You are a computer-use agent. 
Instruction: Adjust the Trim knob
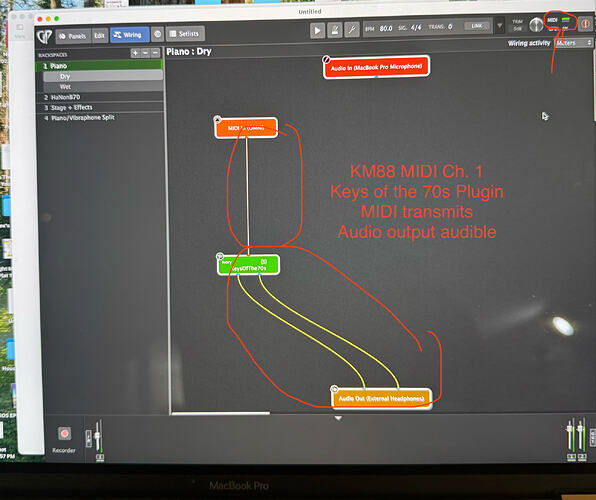pyautogui.click(x=536, y=25)
